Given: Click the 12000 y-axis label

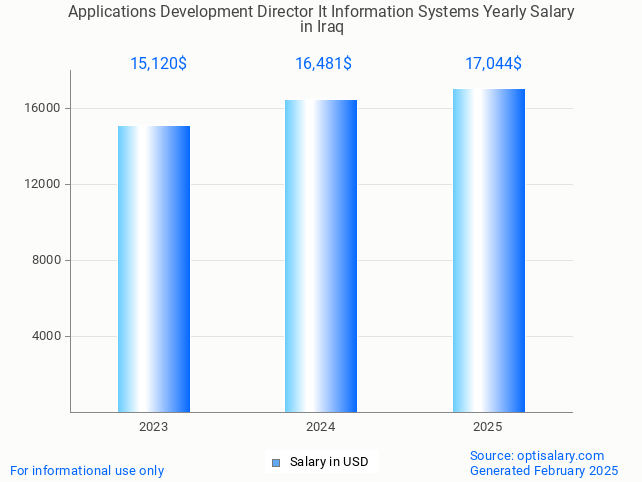Looking at the screenshot, I should click(43, 184).
